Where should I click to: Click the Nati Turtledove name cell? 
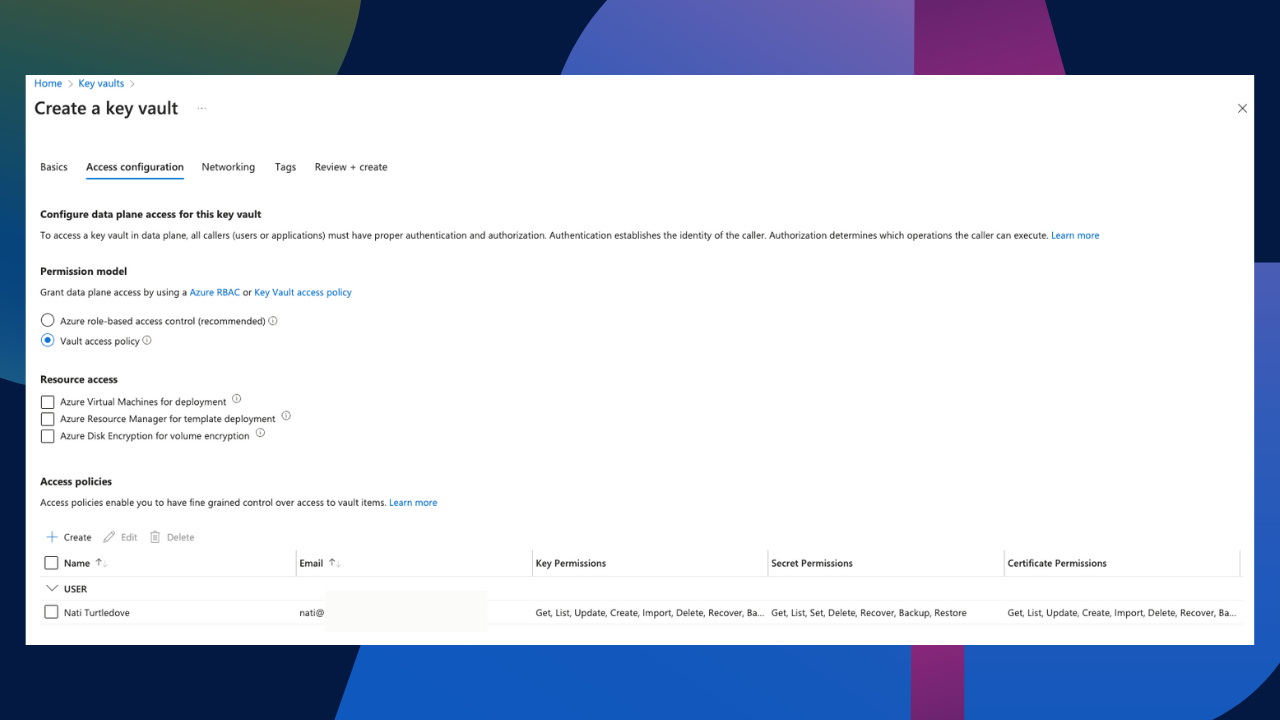tap(97, 612)
